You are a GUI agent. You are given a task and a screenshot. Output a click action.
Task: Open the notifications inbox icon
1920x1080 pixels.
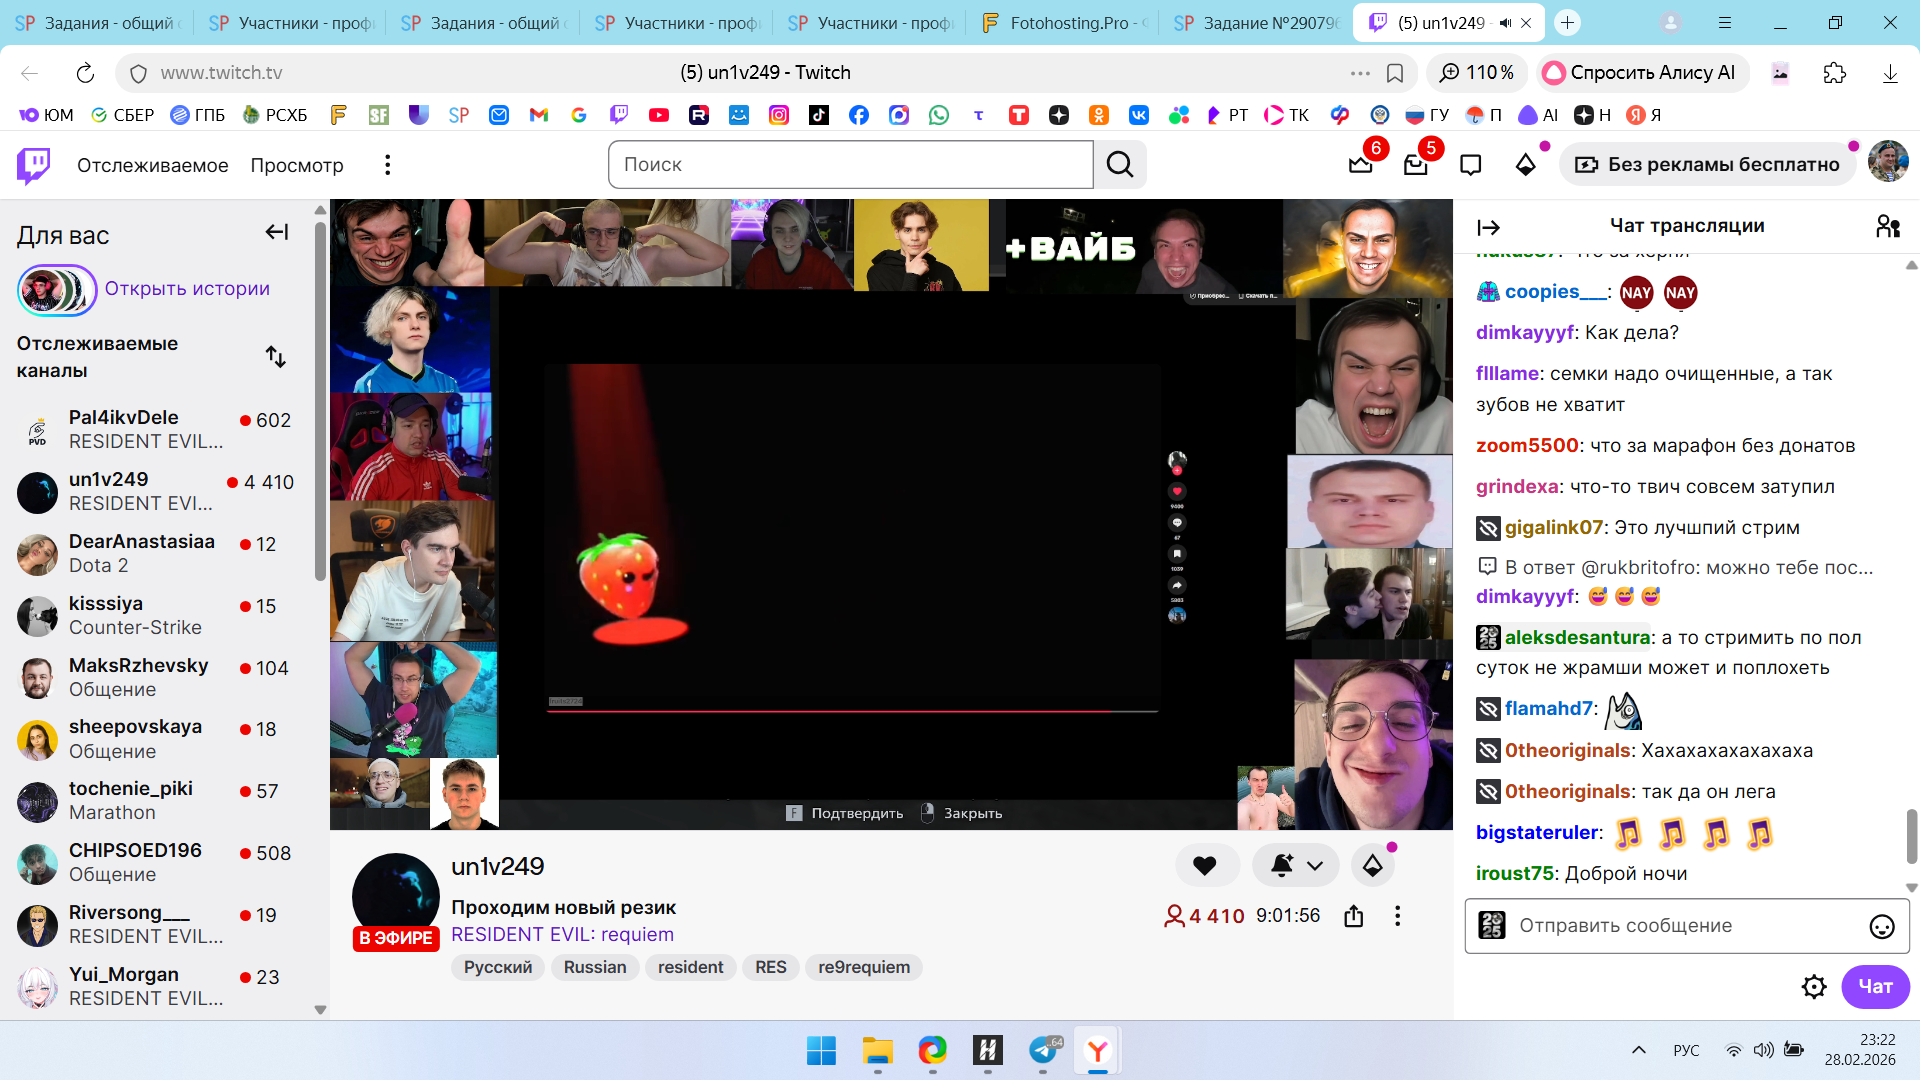(1415, 165)
